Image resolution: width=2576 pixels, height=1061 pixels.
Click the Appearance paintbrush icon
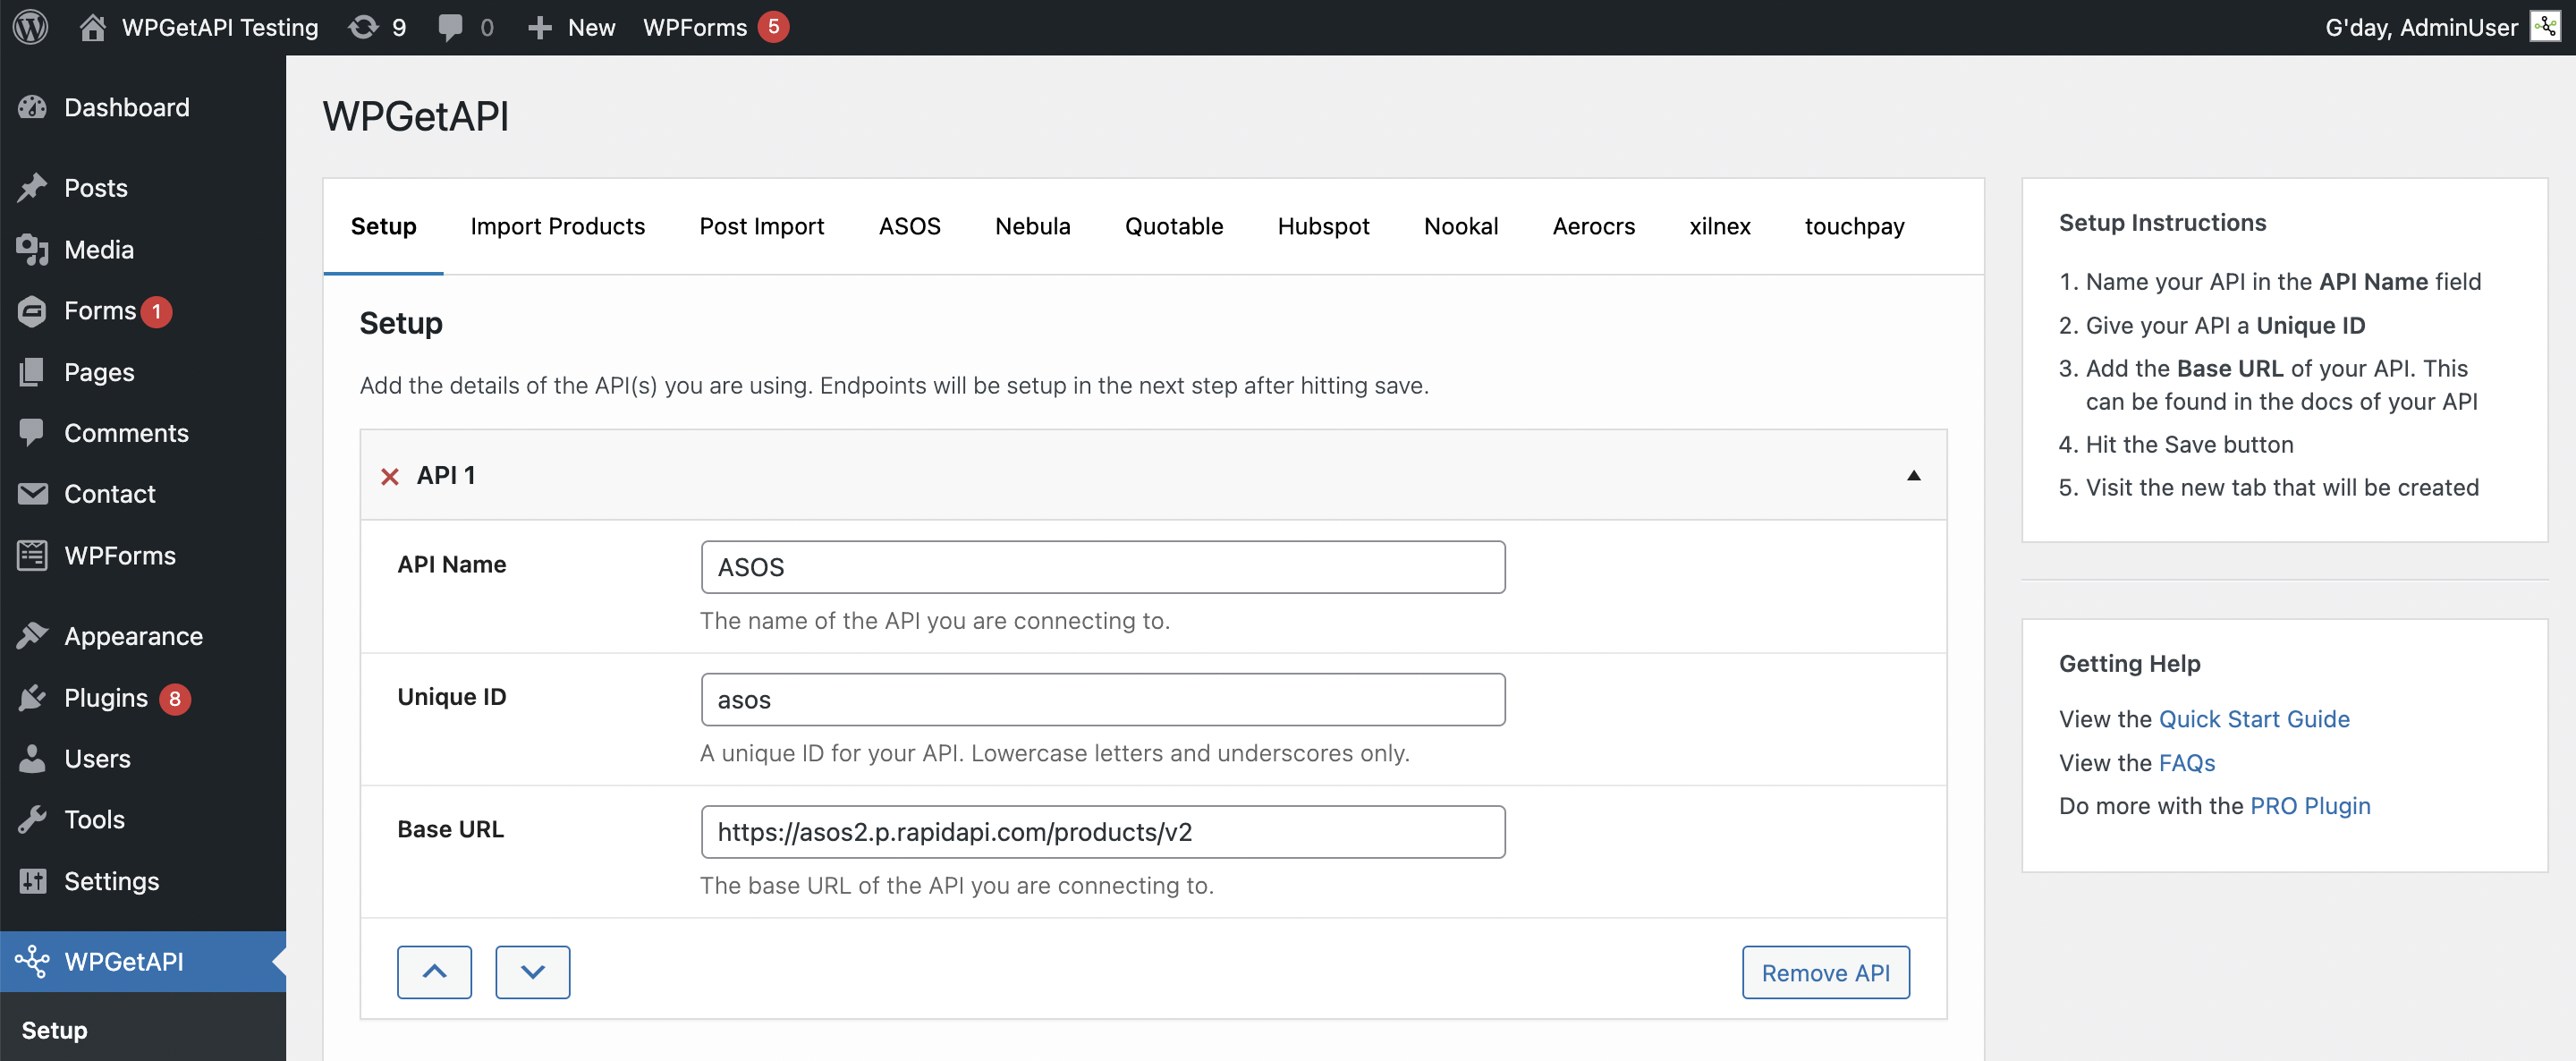[32, 636]
